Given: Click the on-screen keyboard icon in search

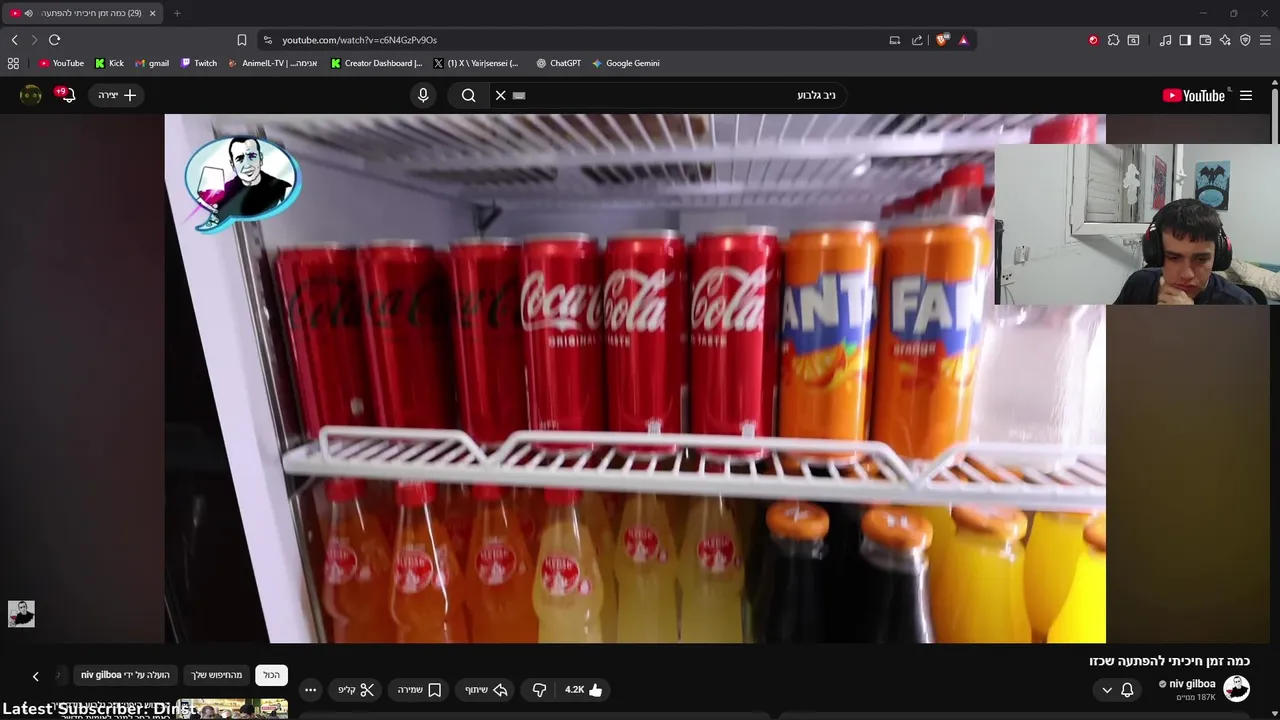Looking at the screenshot, I should [519, 95].
